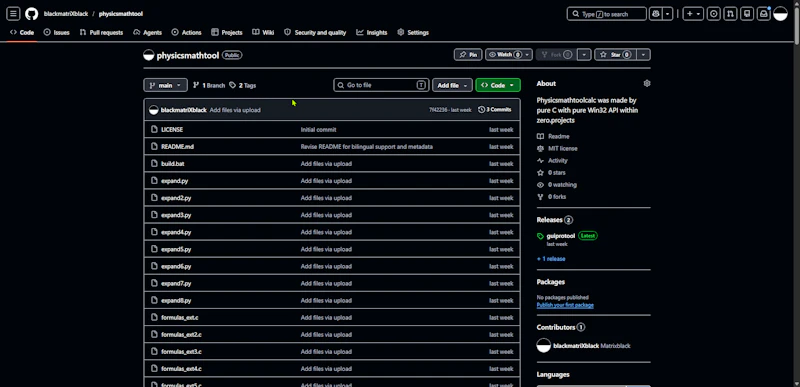Image resolution: width=800 pixels, height=387 pixels.
Task: Click the contributor avatar for Matrixblack
Action: click(x=544, y=345)
